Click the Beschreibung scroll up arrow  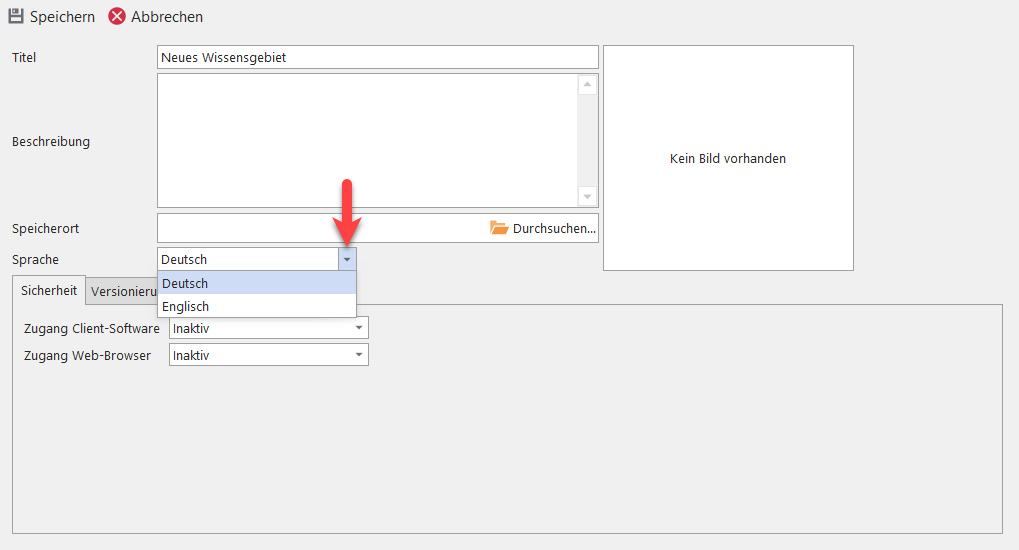click(x=587, y=85)
